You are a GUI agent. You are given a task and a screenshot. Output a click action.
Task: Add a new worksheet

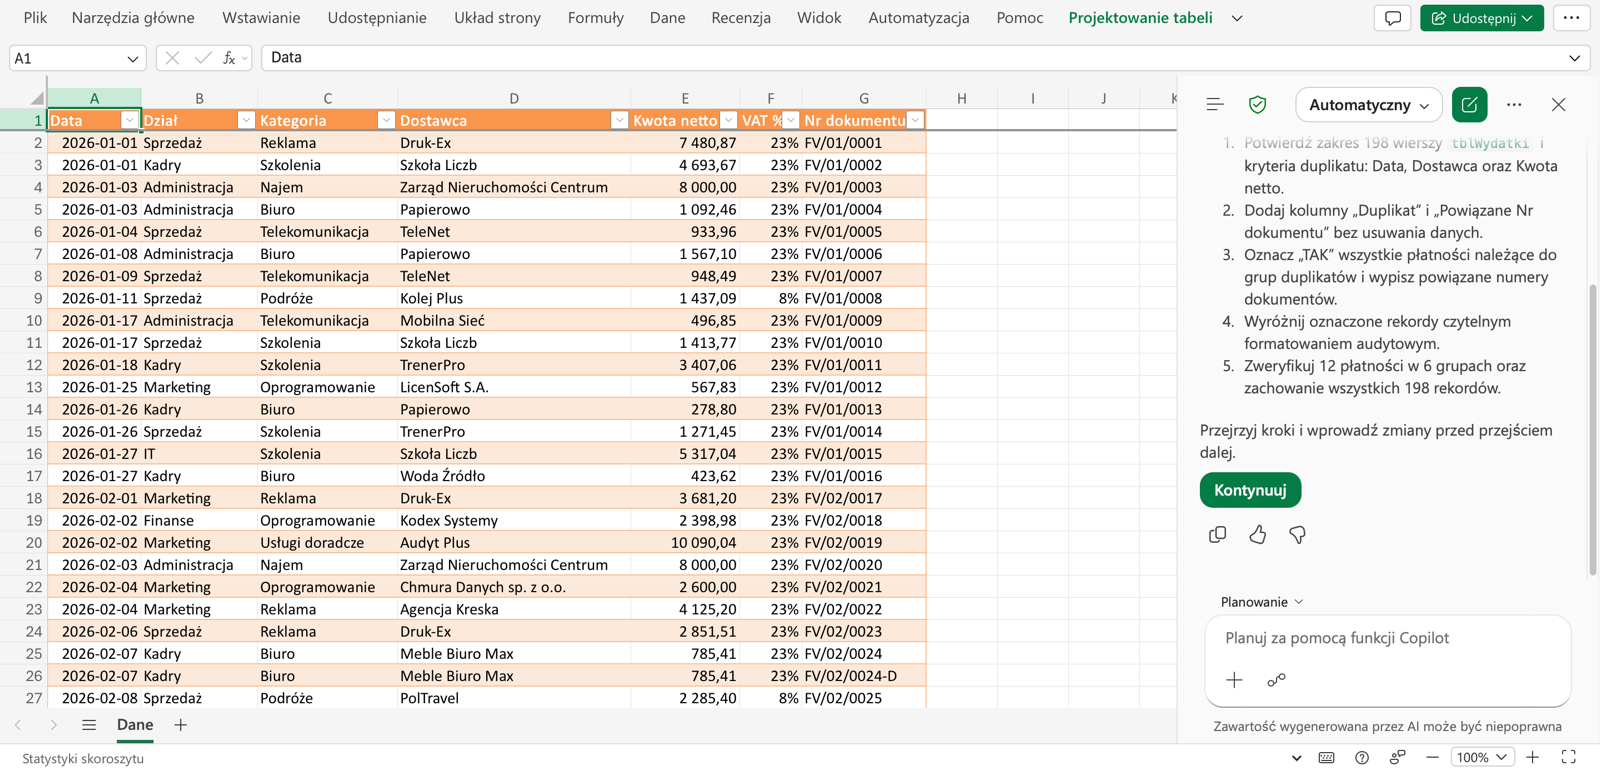tap(180, 725)
